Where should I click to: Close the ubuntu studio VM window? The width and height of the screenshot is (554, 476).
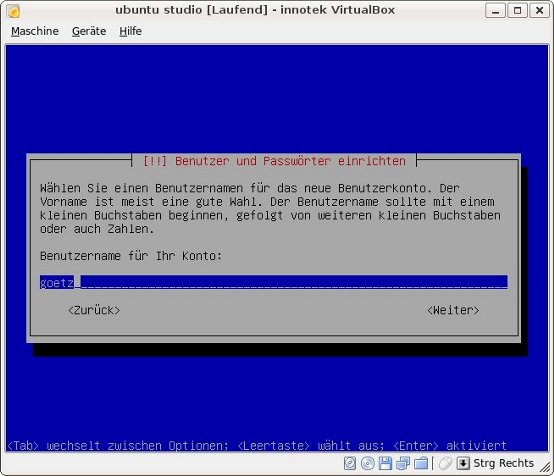[540, 11]
